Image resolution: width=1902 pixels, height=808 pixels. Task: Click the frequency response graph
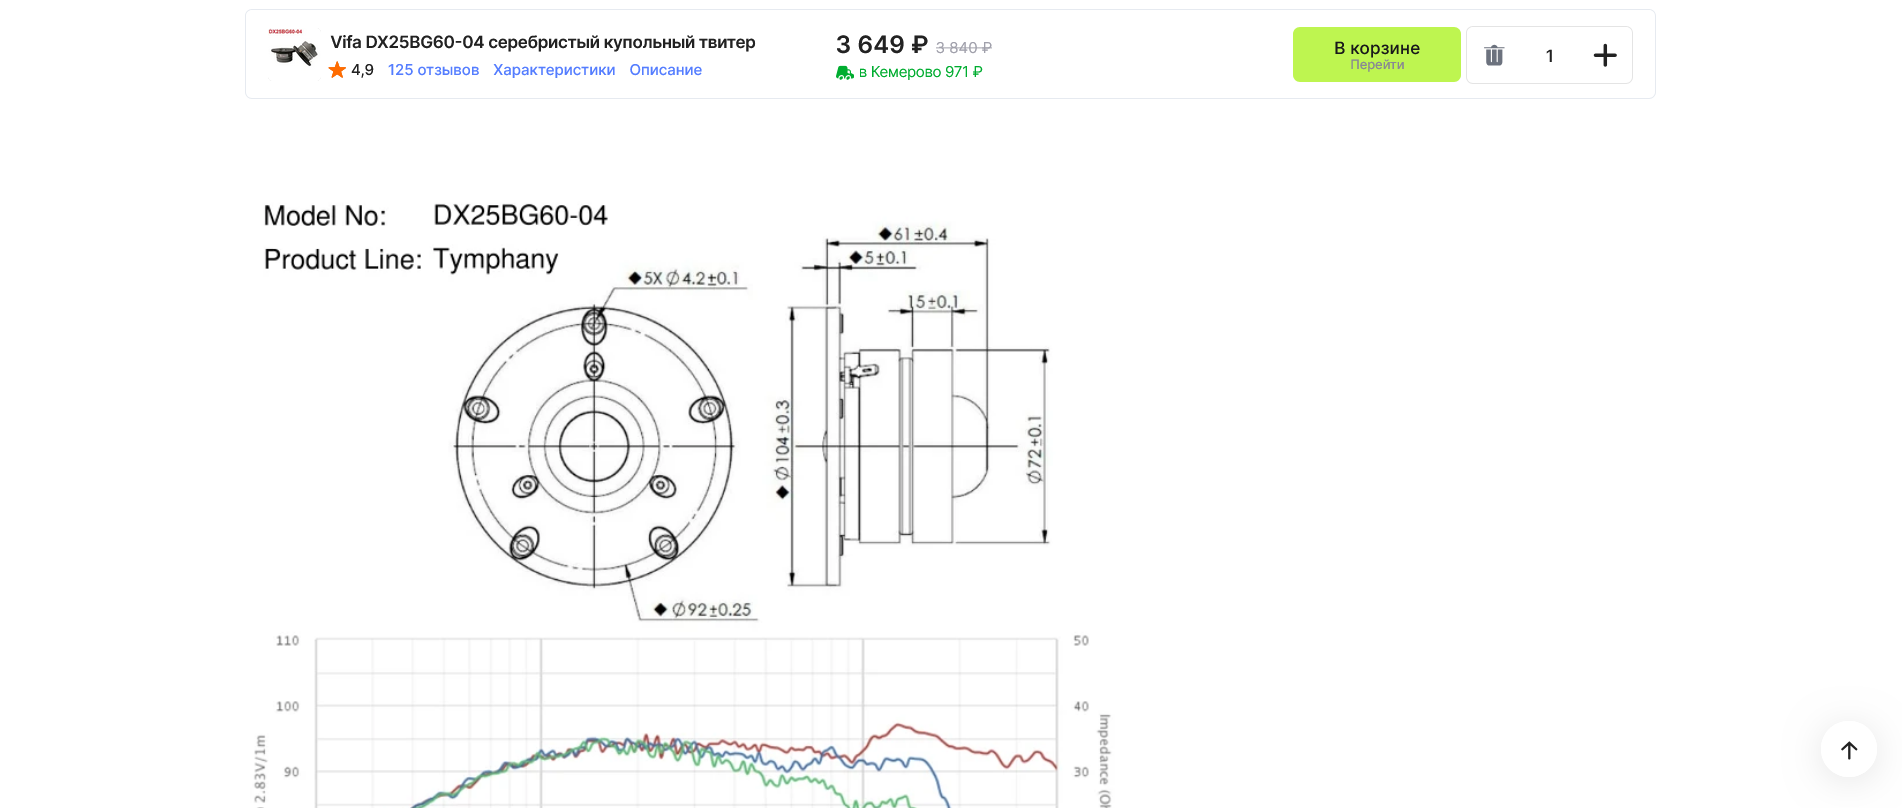[x=685, y=730]
